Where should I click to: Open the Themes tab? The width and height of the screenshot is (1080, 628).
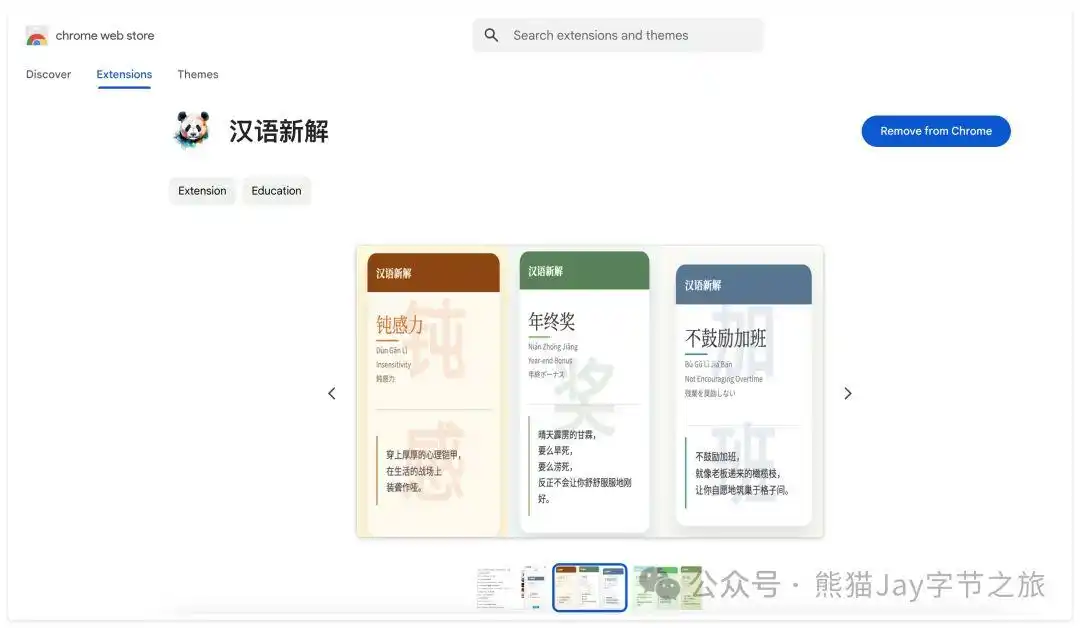(197, 74)
